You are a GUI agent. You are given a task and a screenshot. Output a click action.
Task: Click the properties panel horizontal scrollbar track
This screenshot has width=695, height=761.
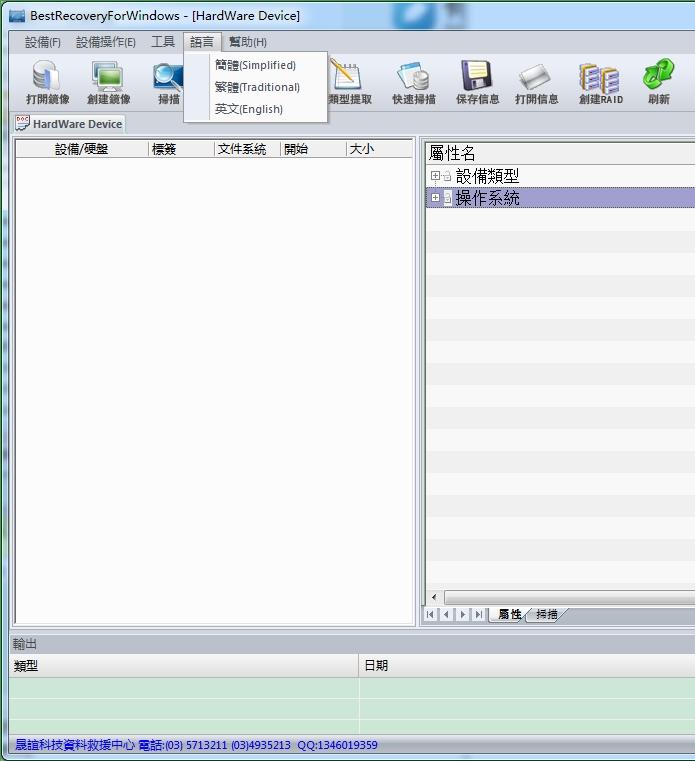pos(569,597)
